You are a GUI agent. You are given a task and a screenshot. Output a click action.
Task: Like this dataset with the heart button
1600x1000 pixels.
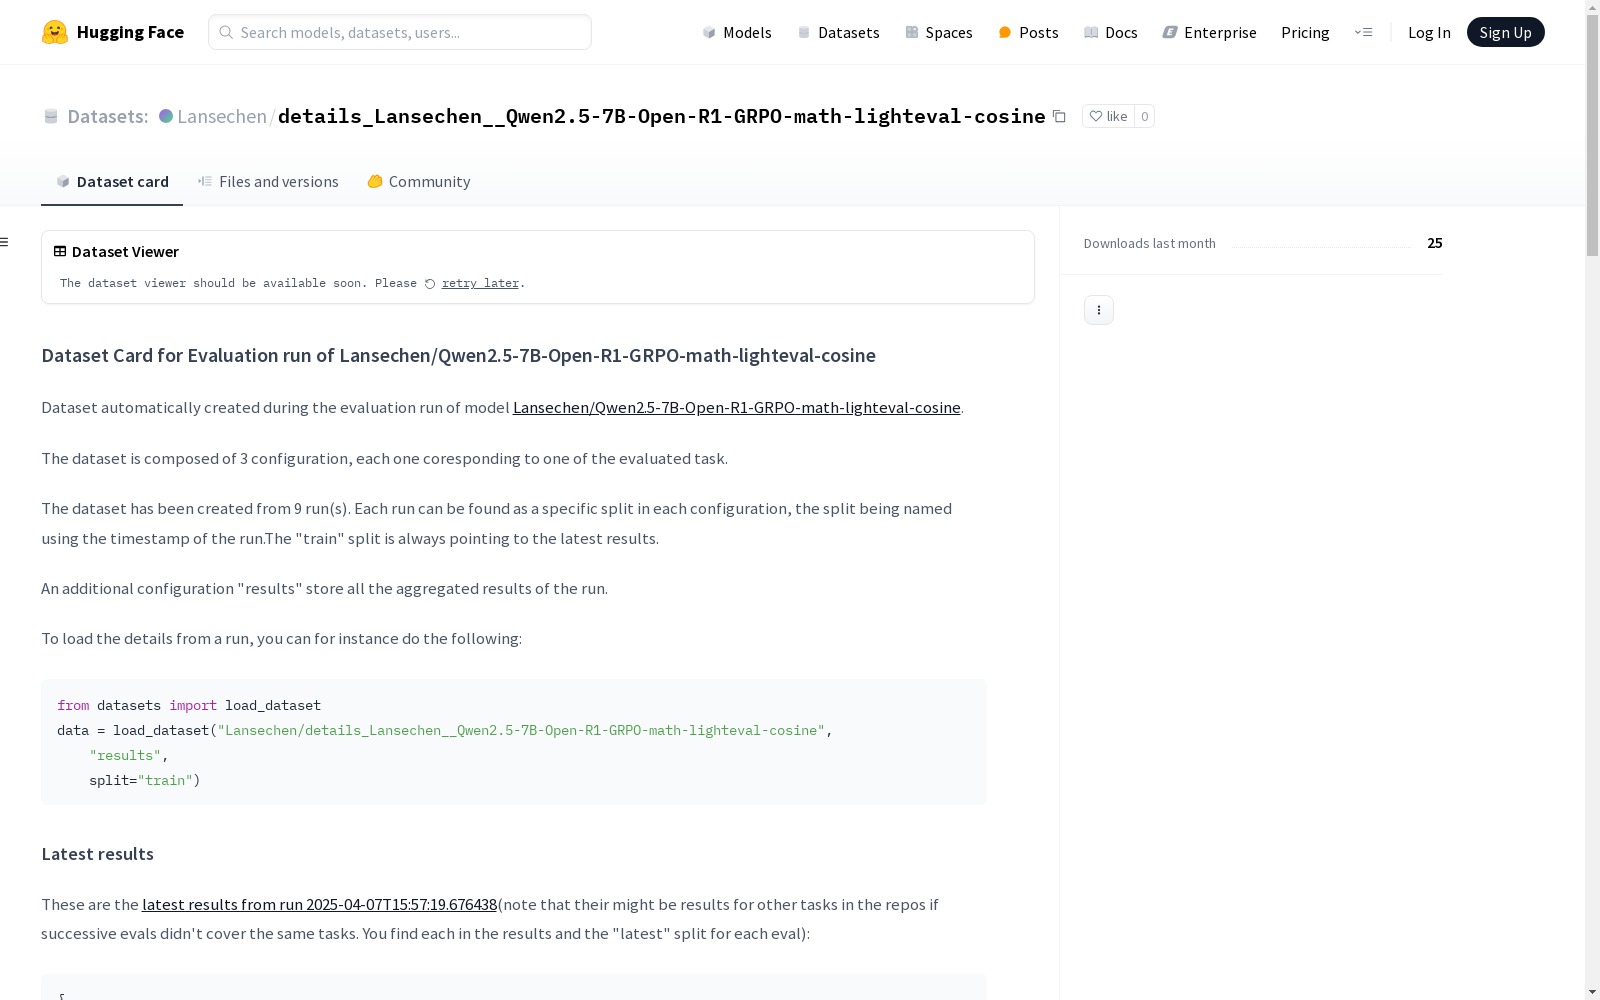(1108, 117)
